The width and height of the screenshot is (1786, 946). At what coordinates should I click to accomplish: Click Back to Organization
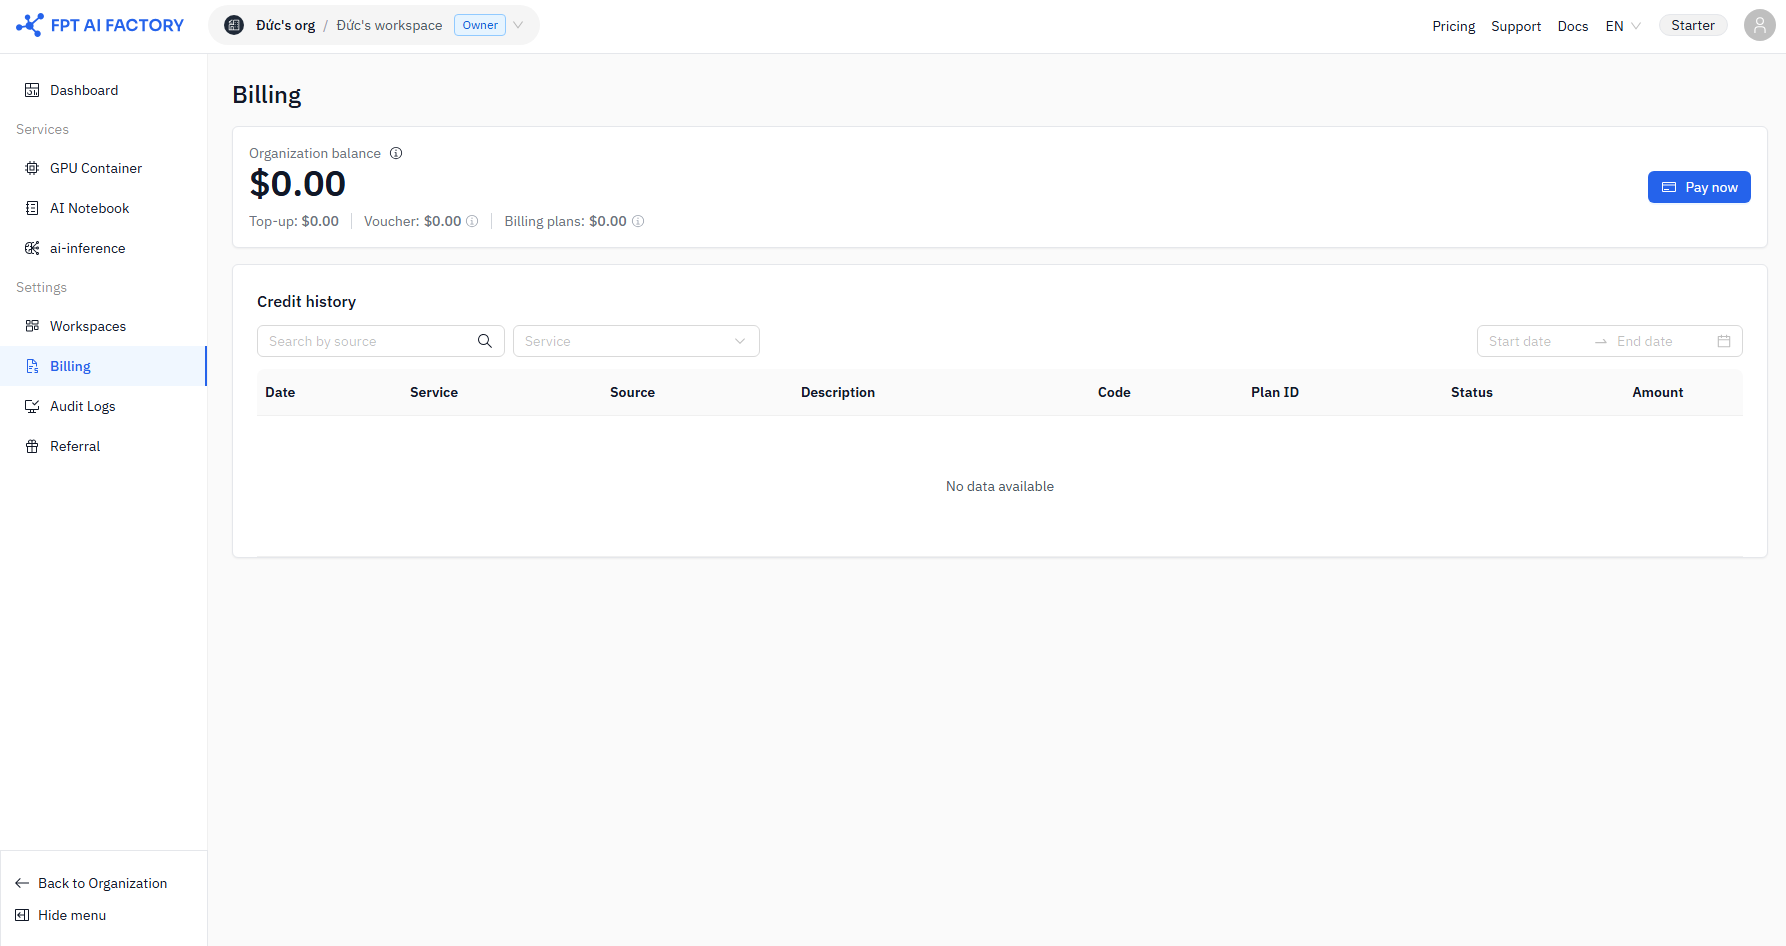point(102,883)
